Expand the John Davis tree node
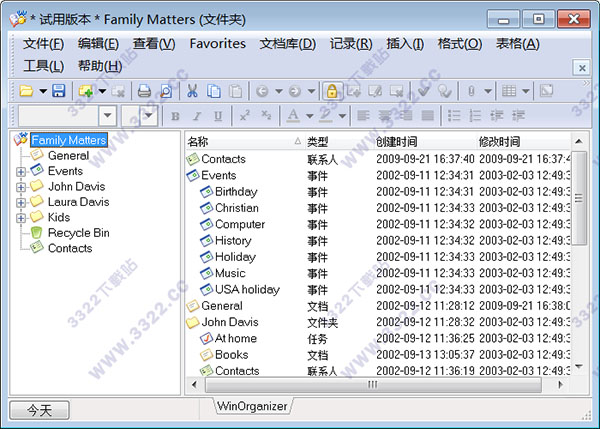The image size is (600, 429). coord(21,187)
